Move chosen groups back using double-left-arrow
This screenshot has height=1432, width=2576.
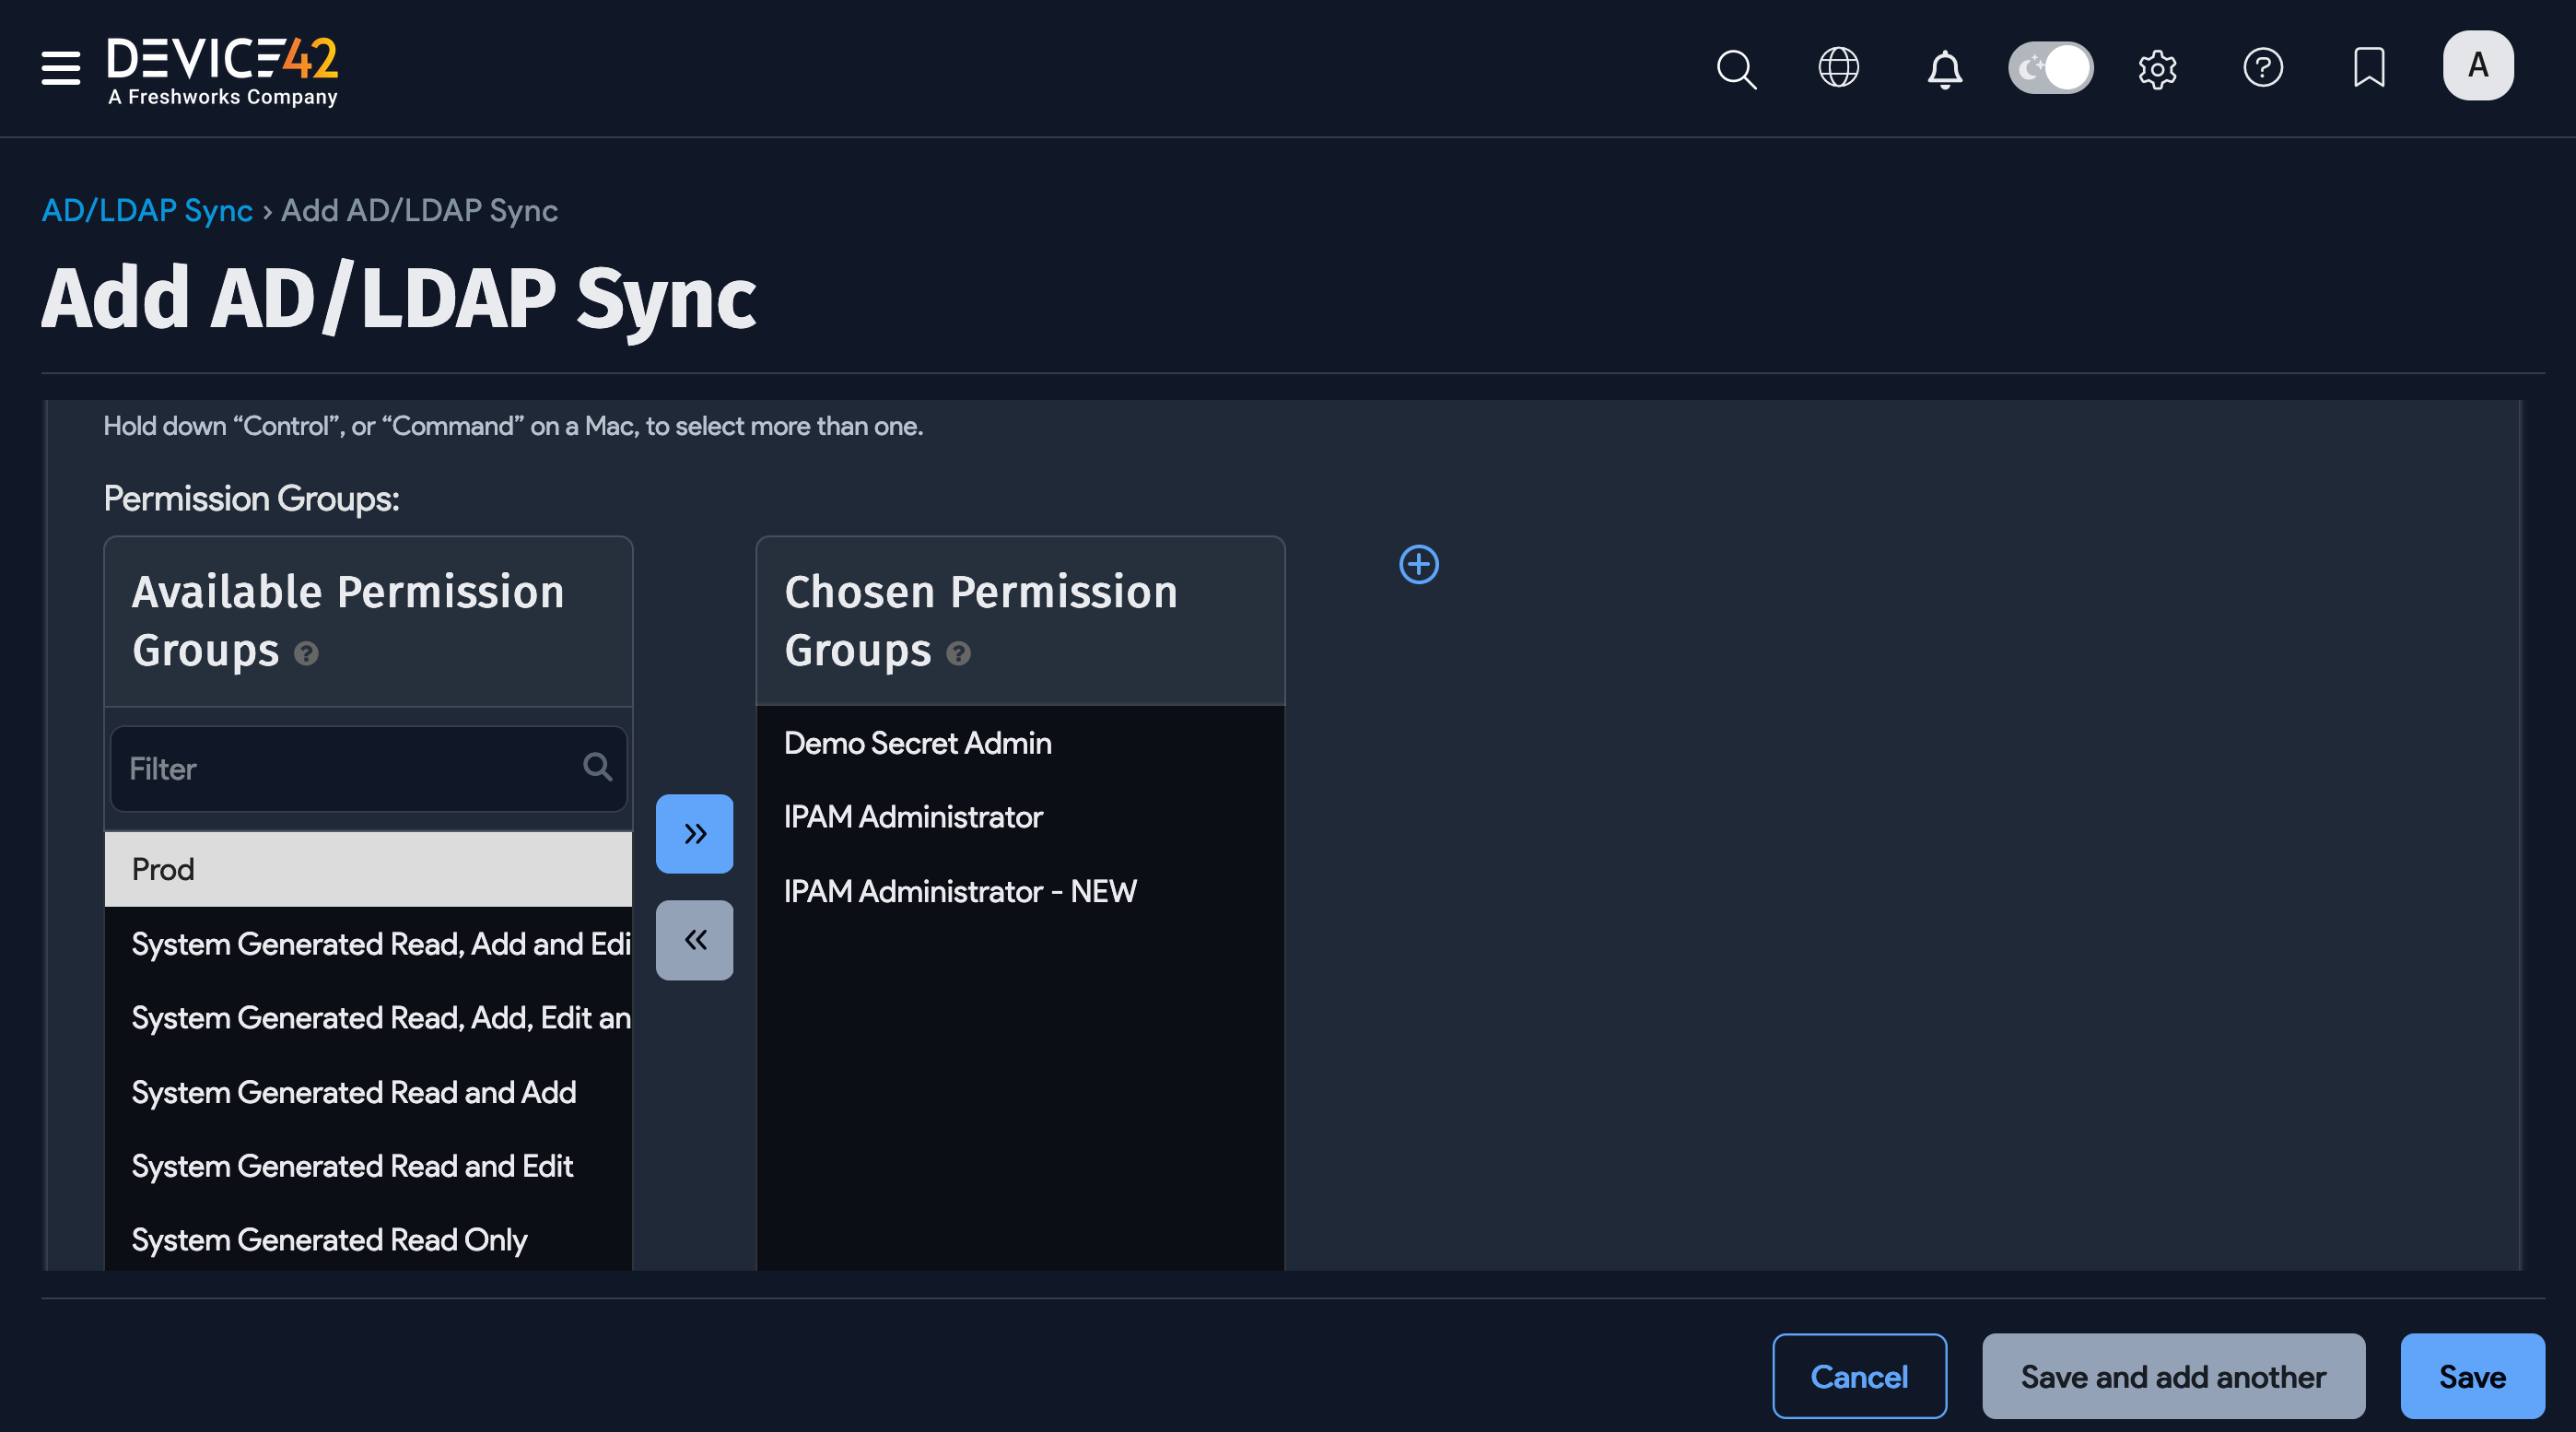pyautogui.click(x=694, y=939)
